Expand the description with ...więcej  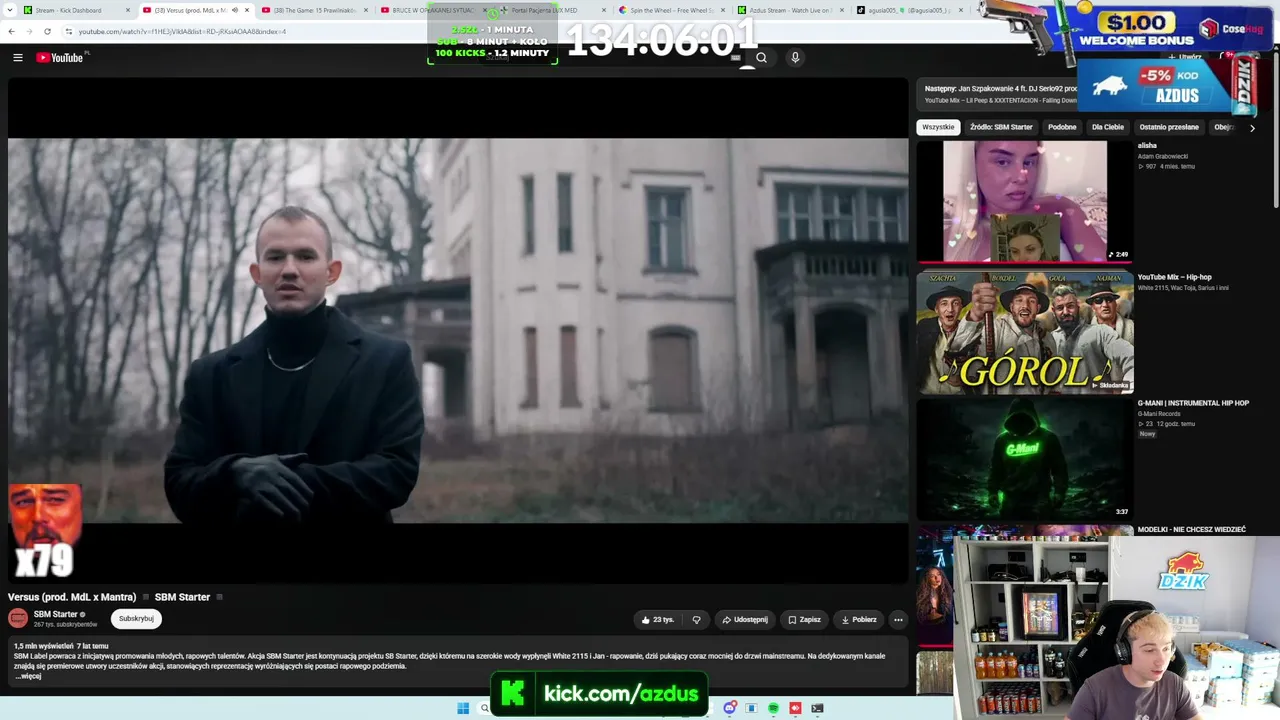pos(28,677)
